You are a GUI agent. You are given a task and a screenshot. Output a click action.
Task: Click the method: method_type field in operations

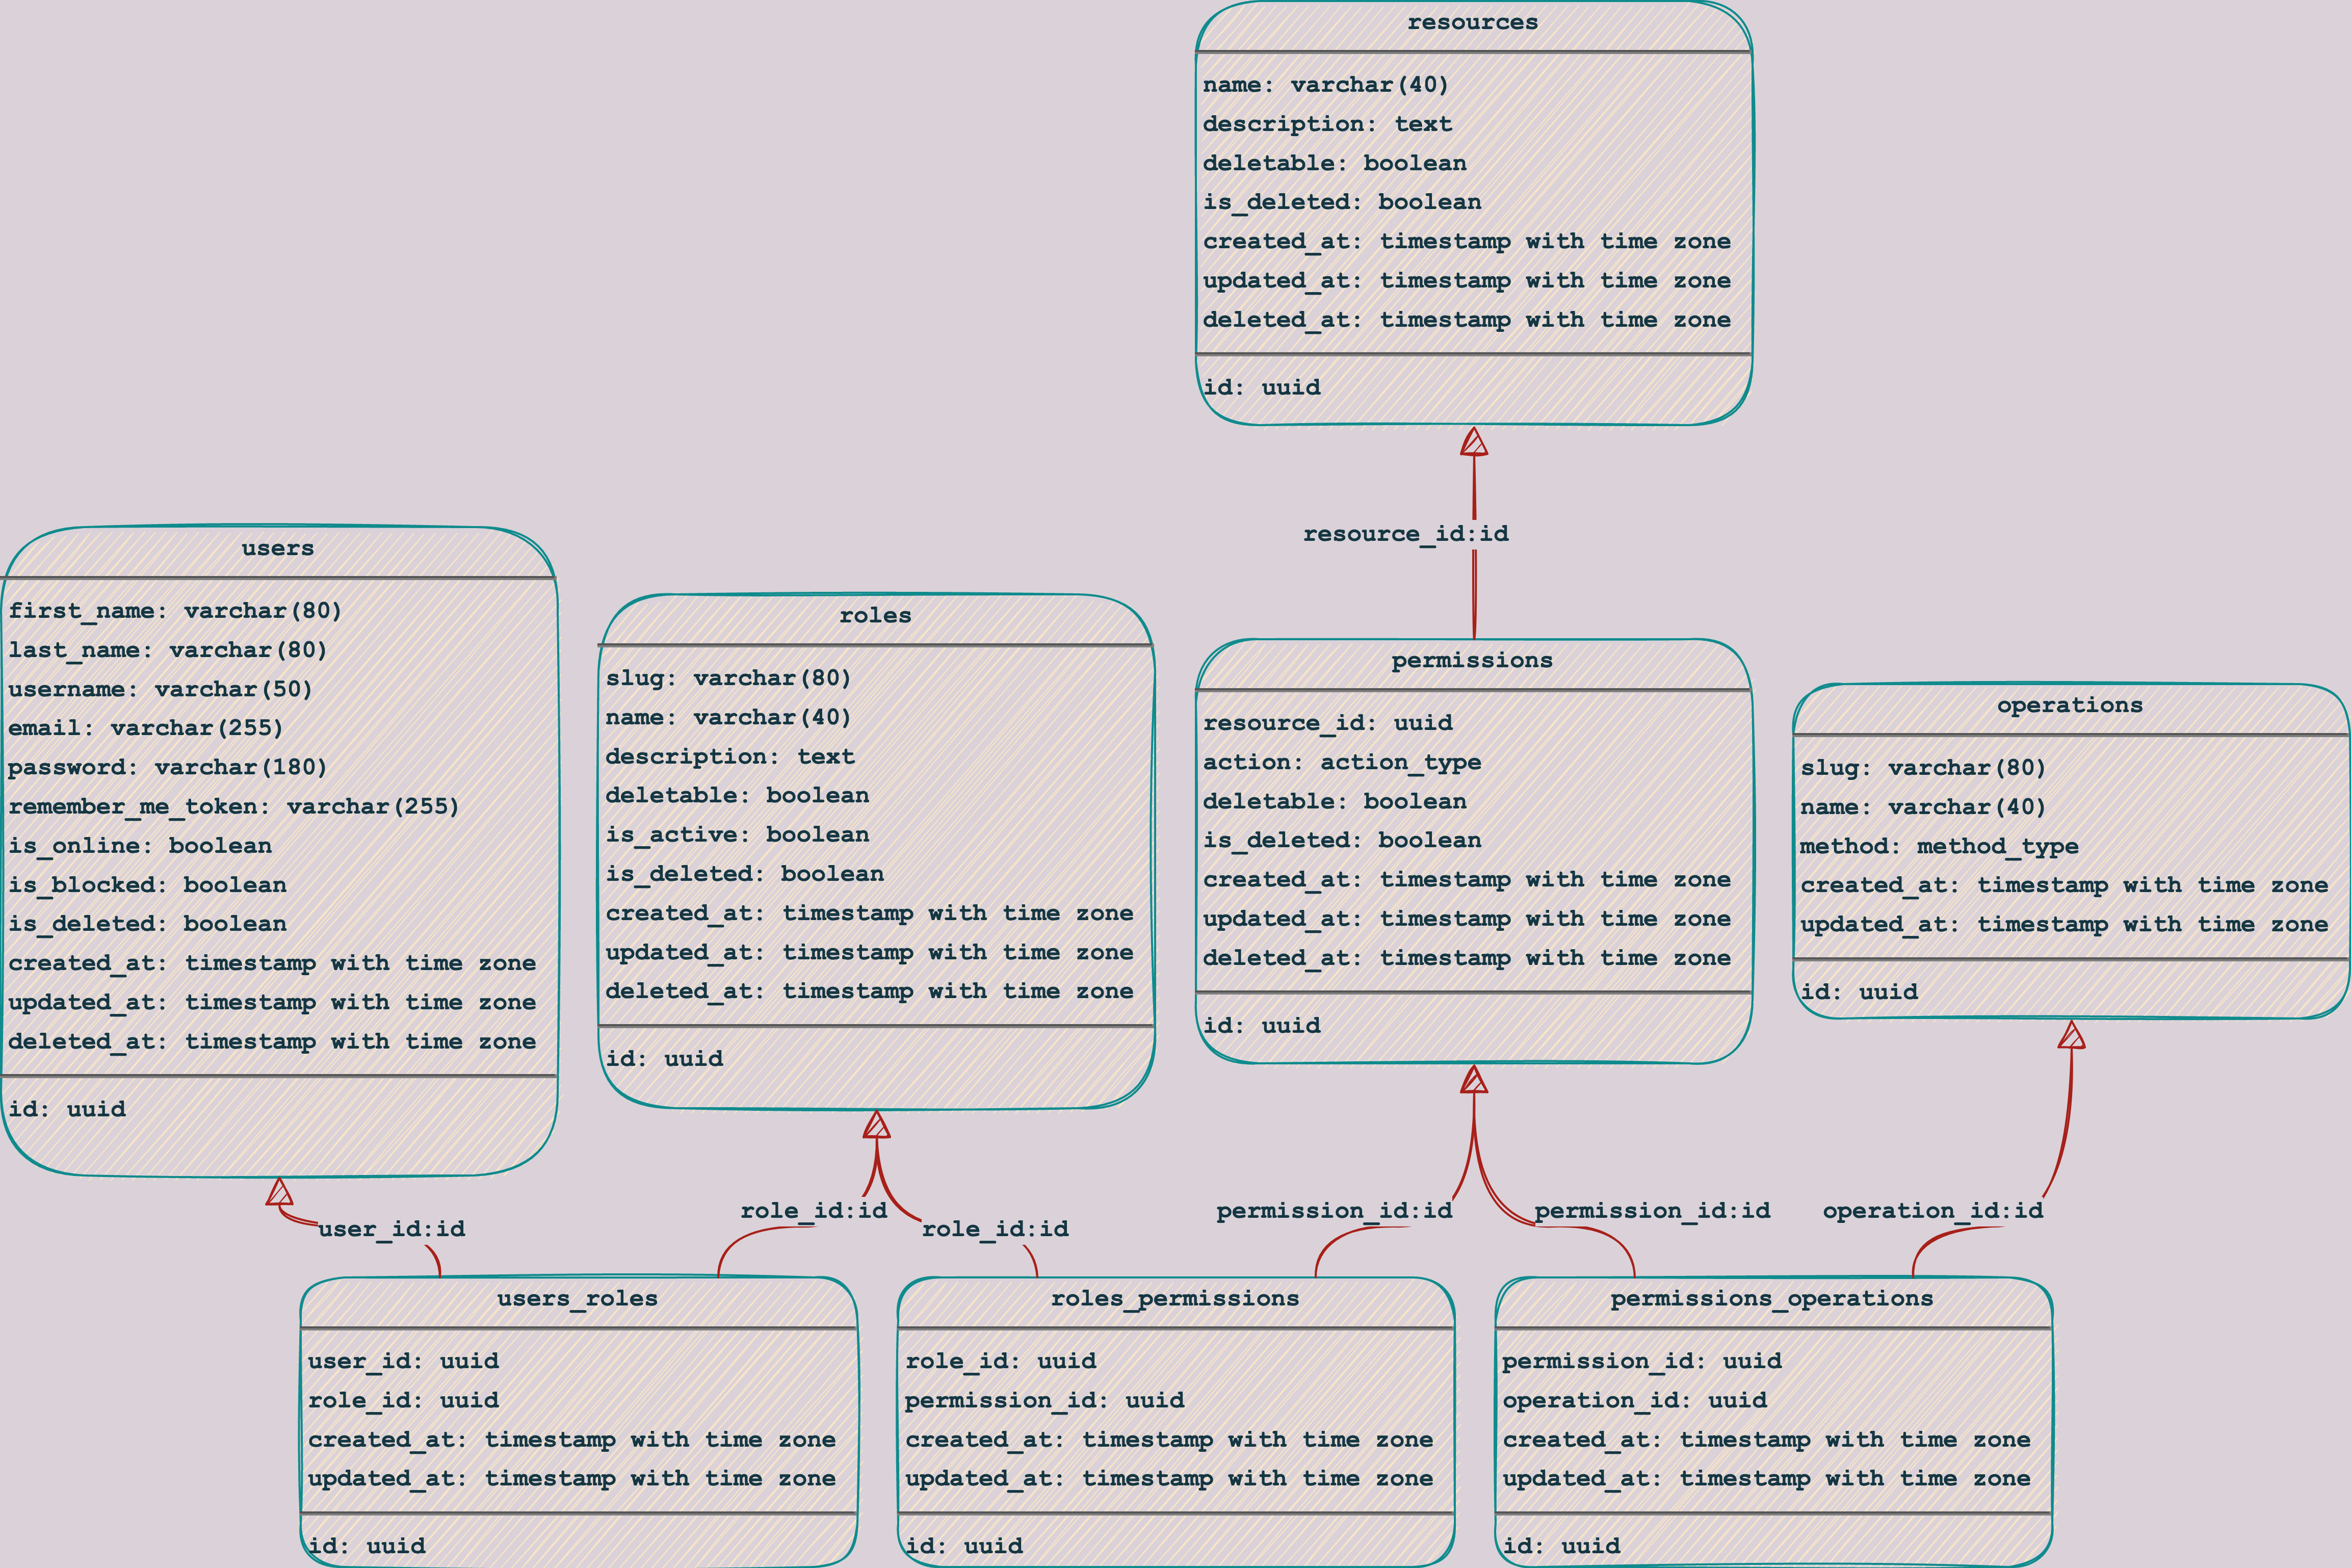tap(1938, 846)
